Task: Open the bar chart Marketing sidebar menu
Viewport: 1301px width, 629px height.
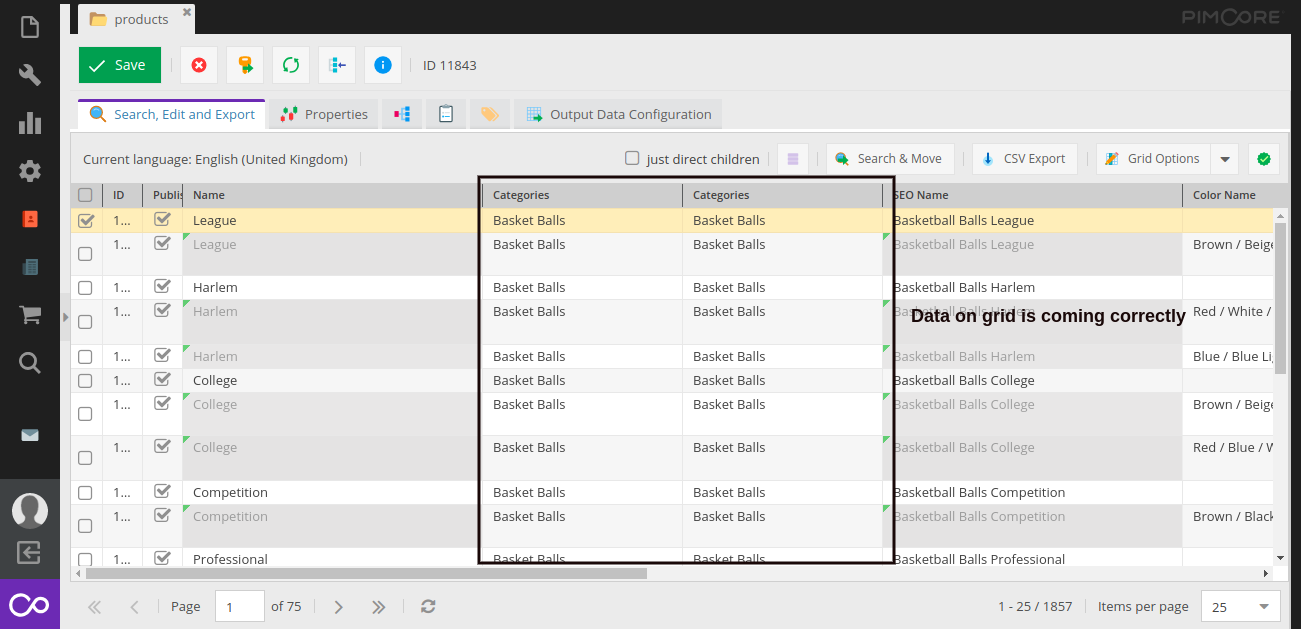Action: (x=30, y=123)
